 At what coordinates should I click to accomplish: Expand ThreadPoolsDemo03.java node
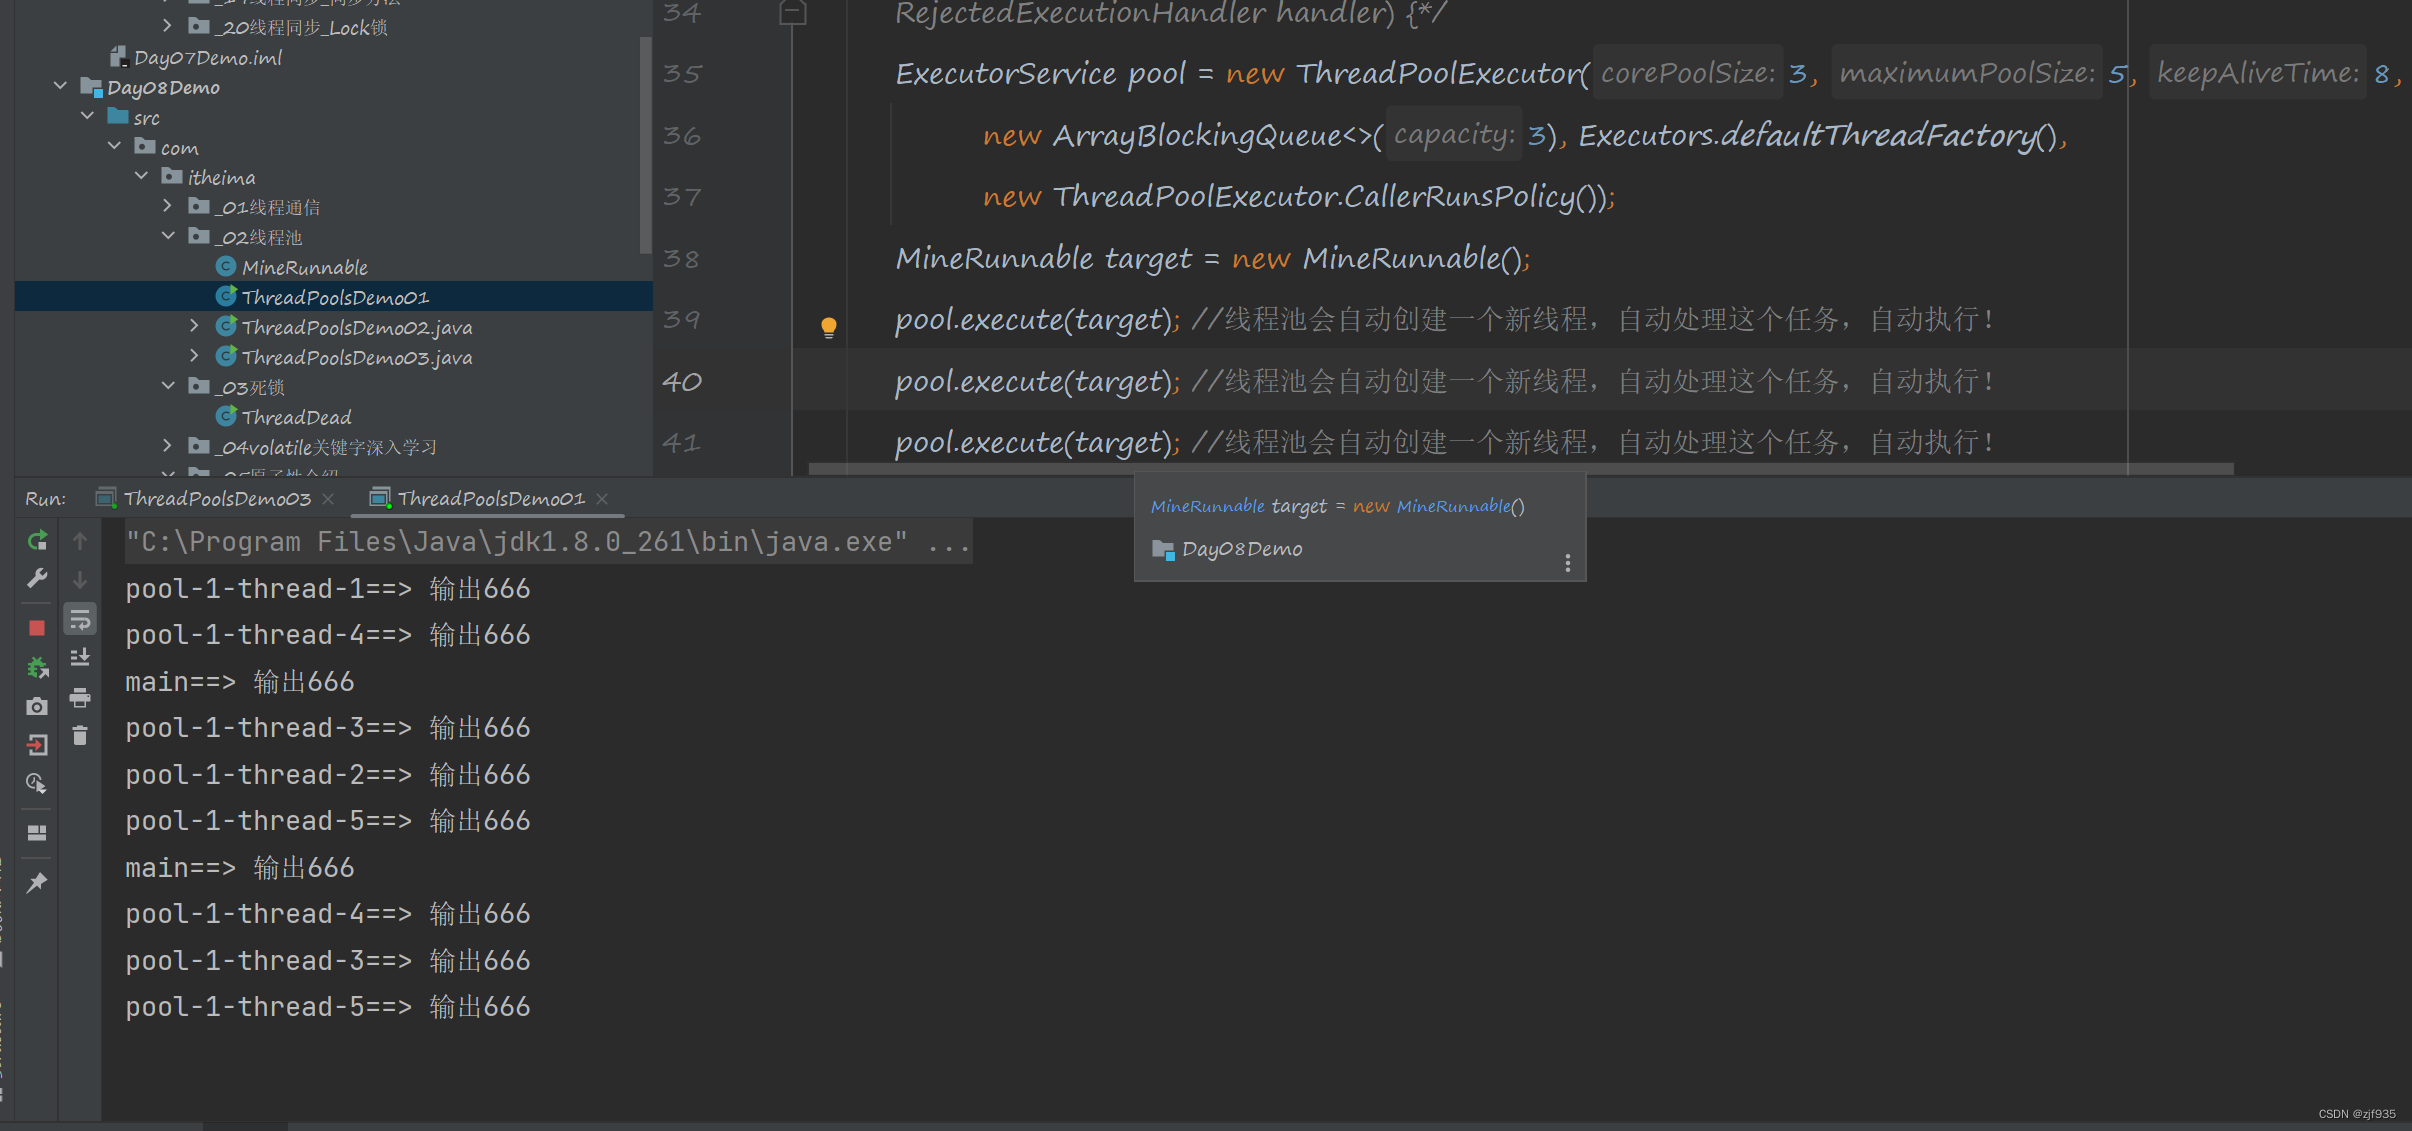coord(194,356)
